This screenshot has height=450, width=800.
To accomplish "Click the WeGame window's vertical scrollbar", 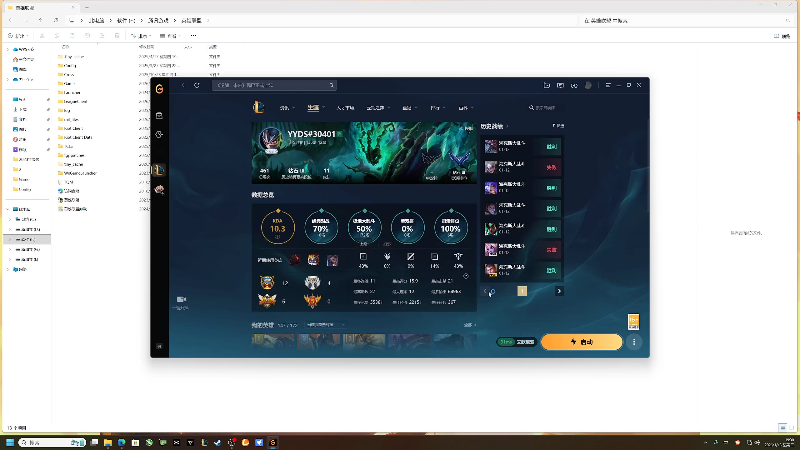I will click(648, 168).
